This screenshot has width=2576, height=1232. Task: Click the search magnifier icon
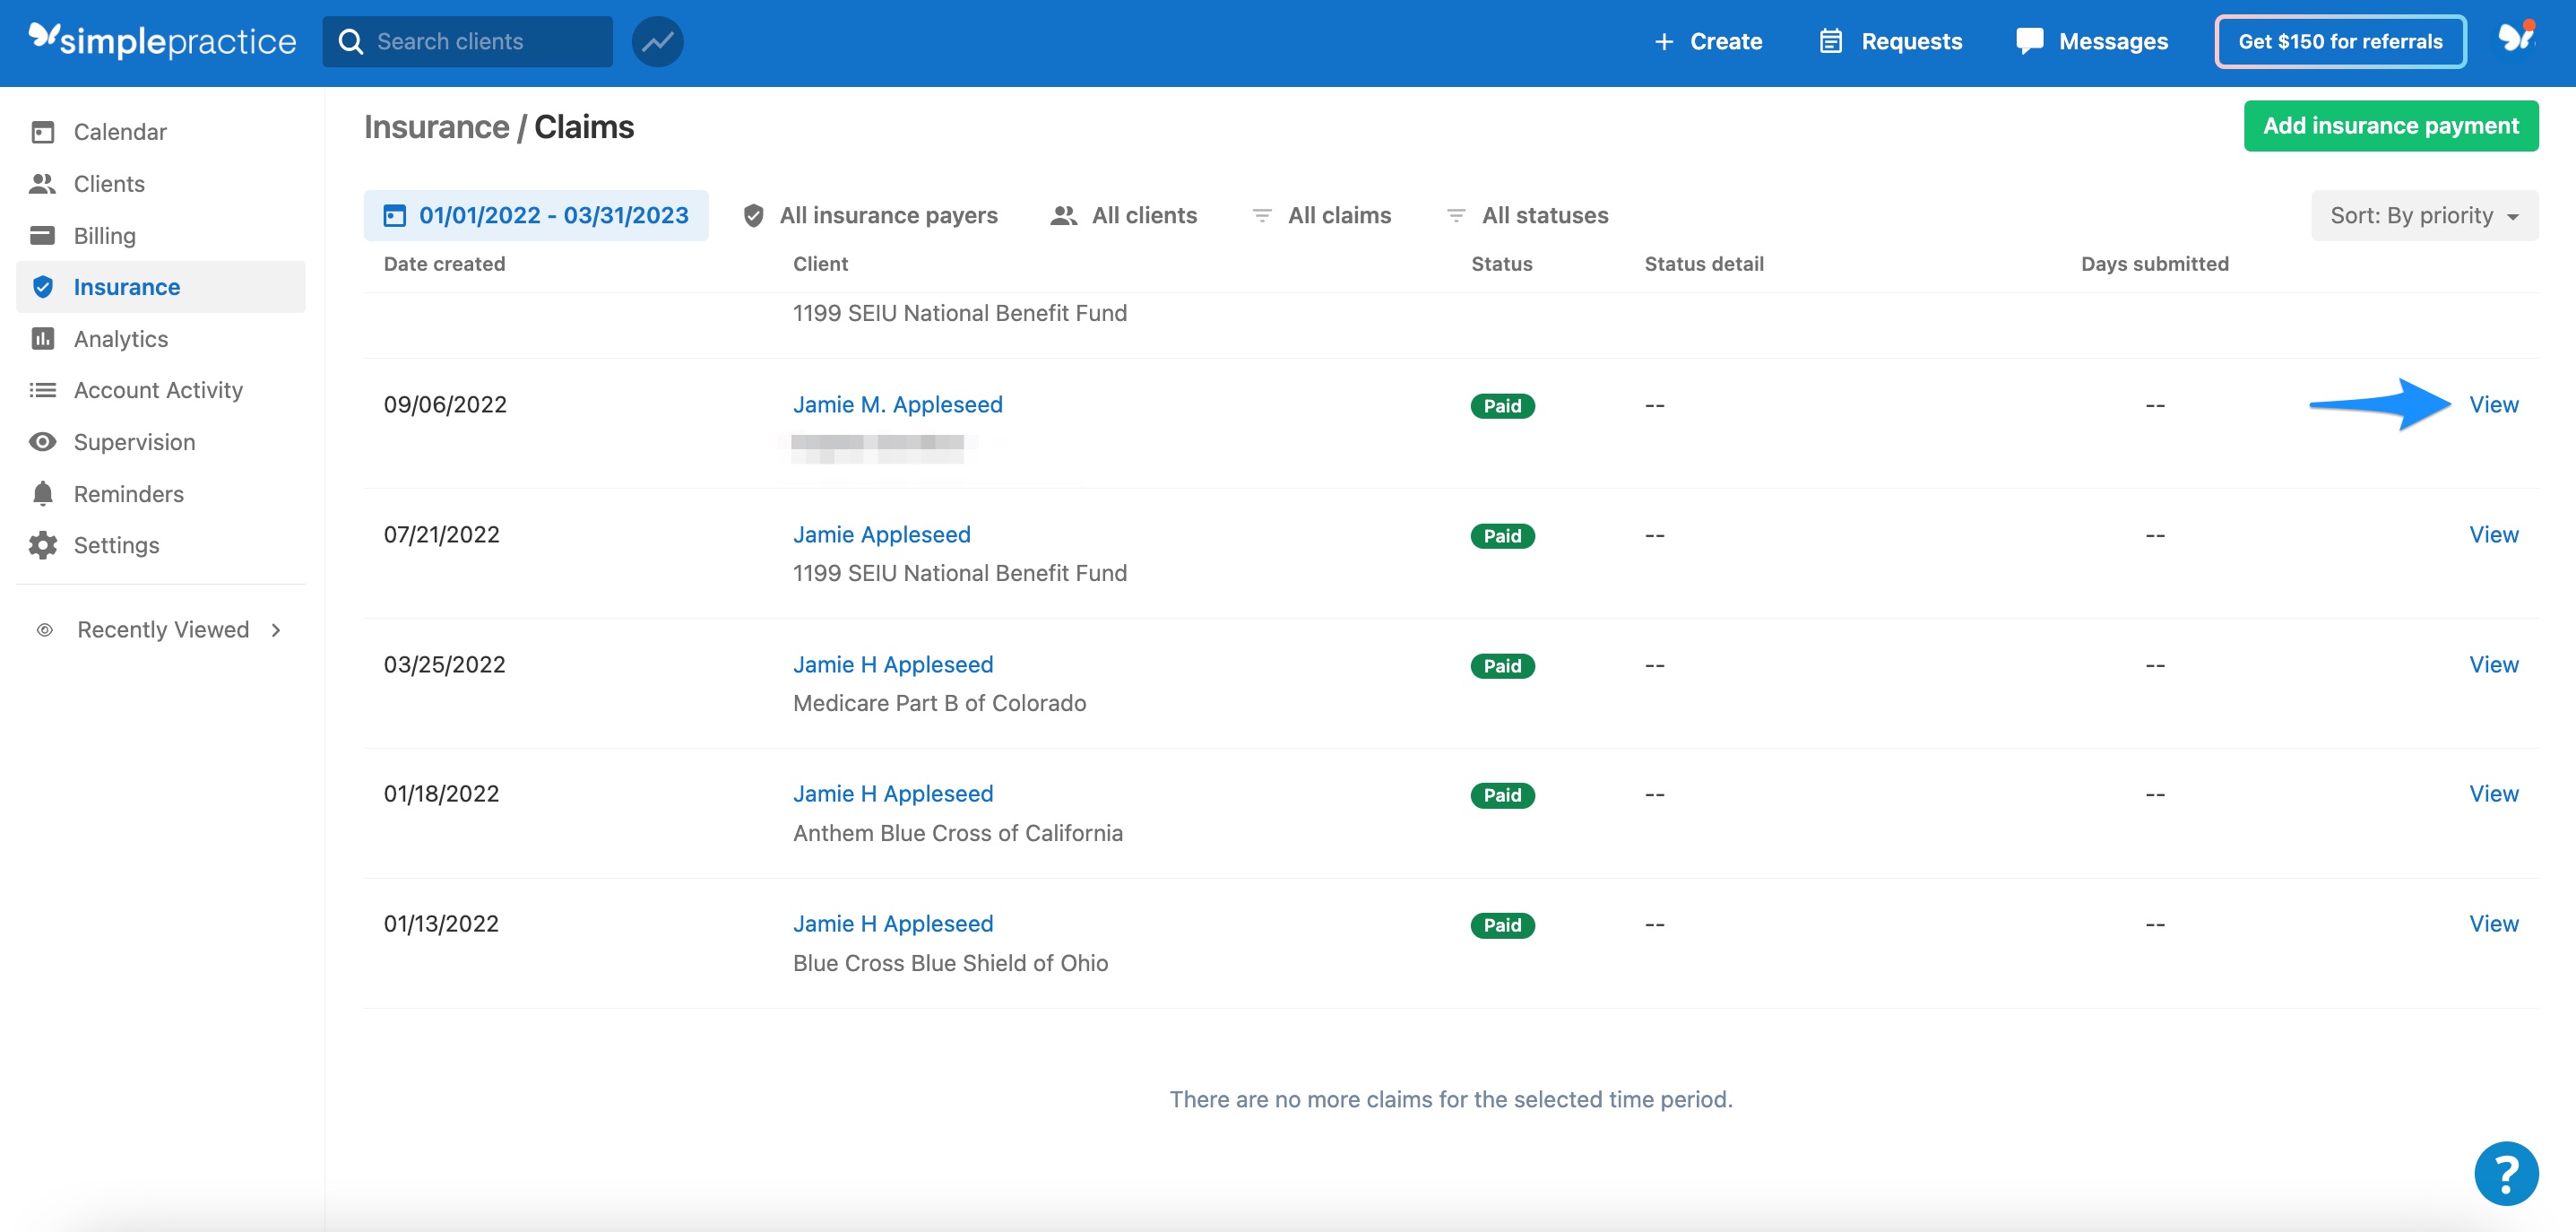pyautogui.click(x=350, y=41)
